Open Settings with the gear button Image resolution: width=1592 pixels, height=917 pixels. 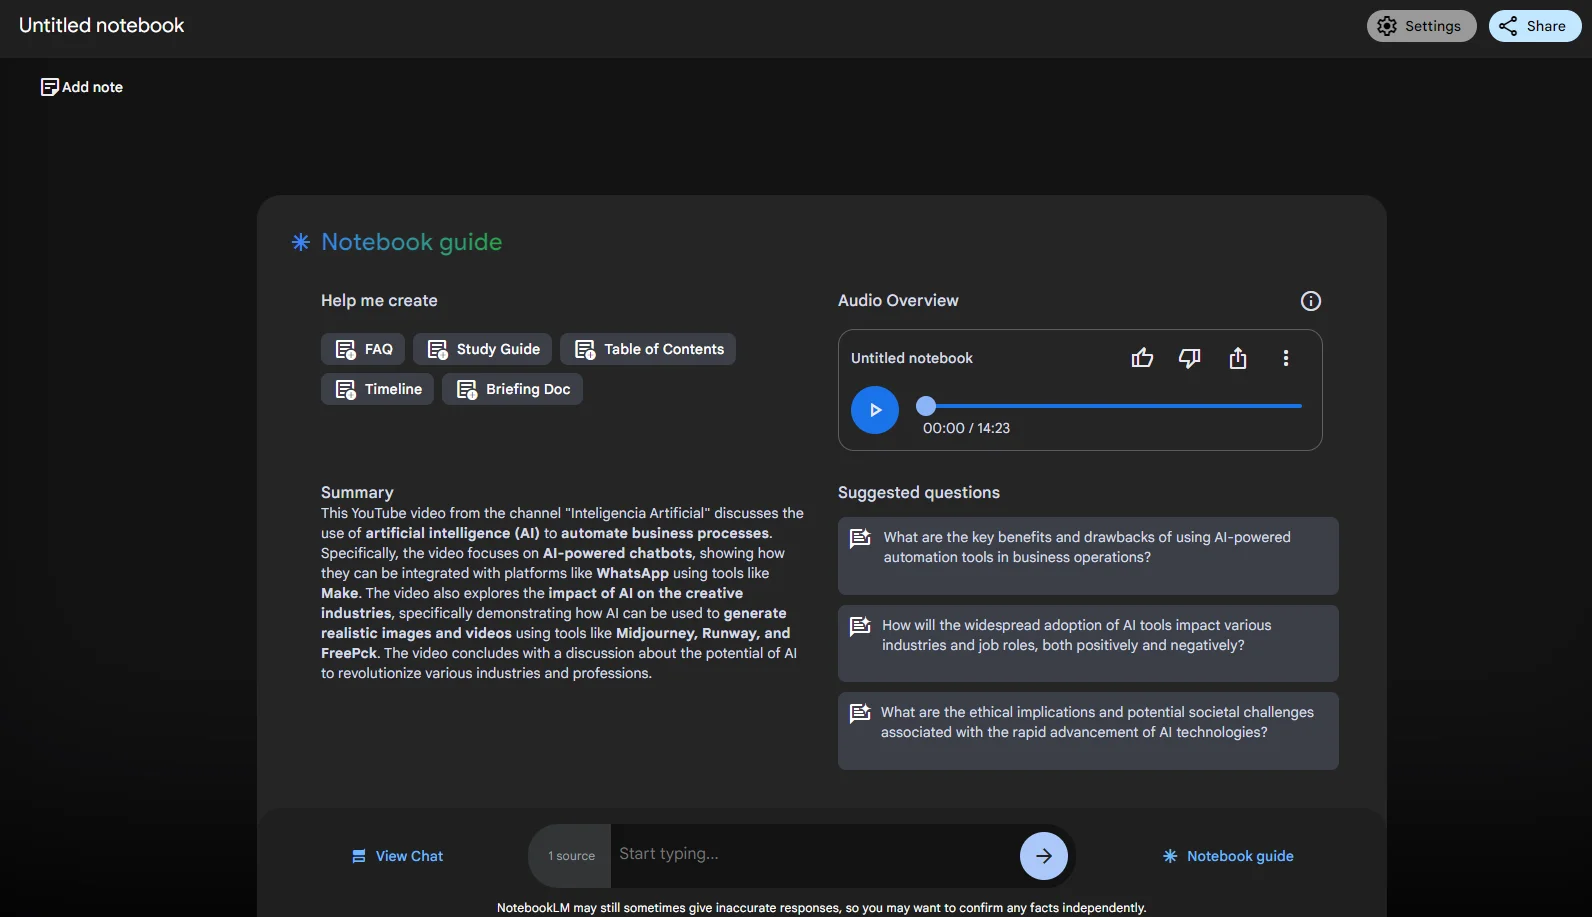[1421, 26]
